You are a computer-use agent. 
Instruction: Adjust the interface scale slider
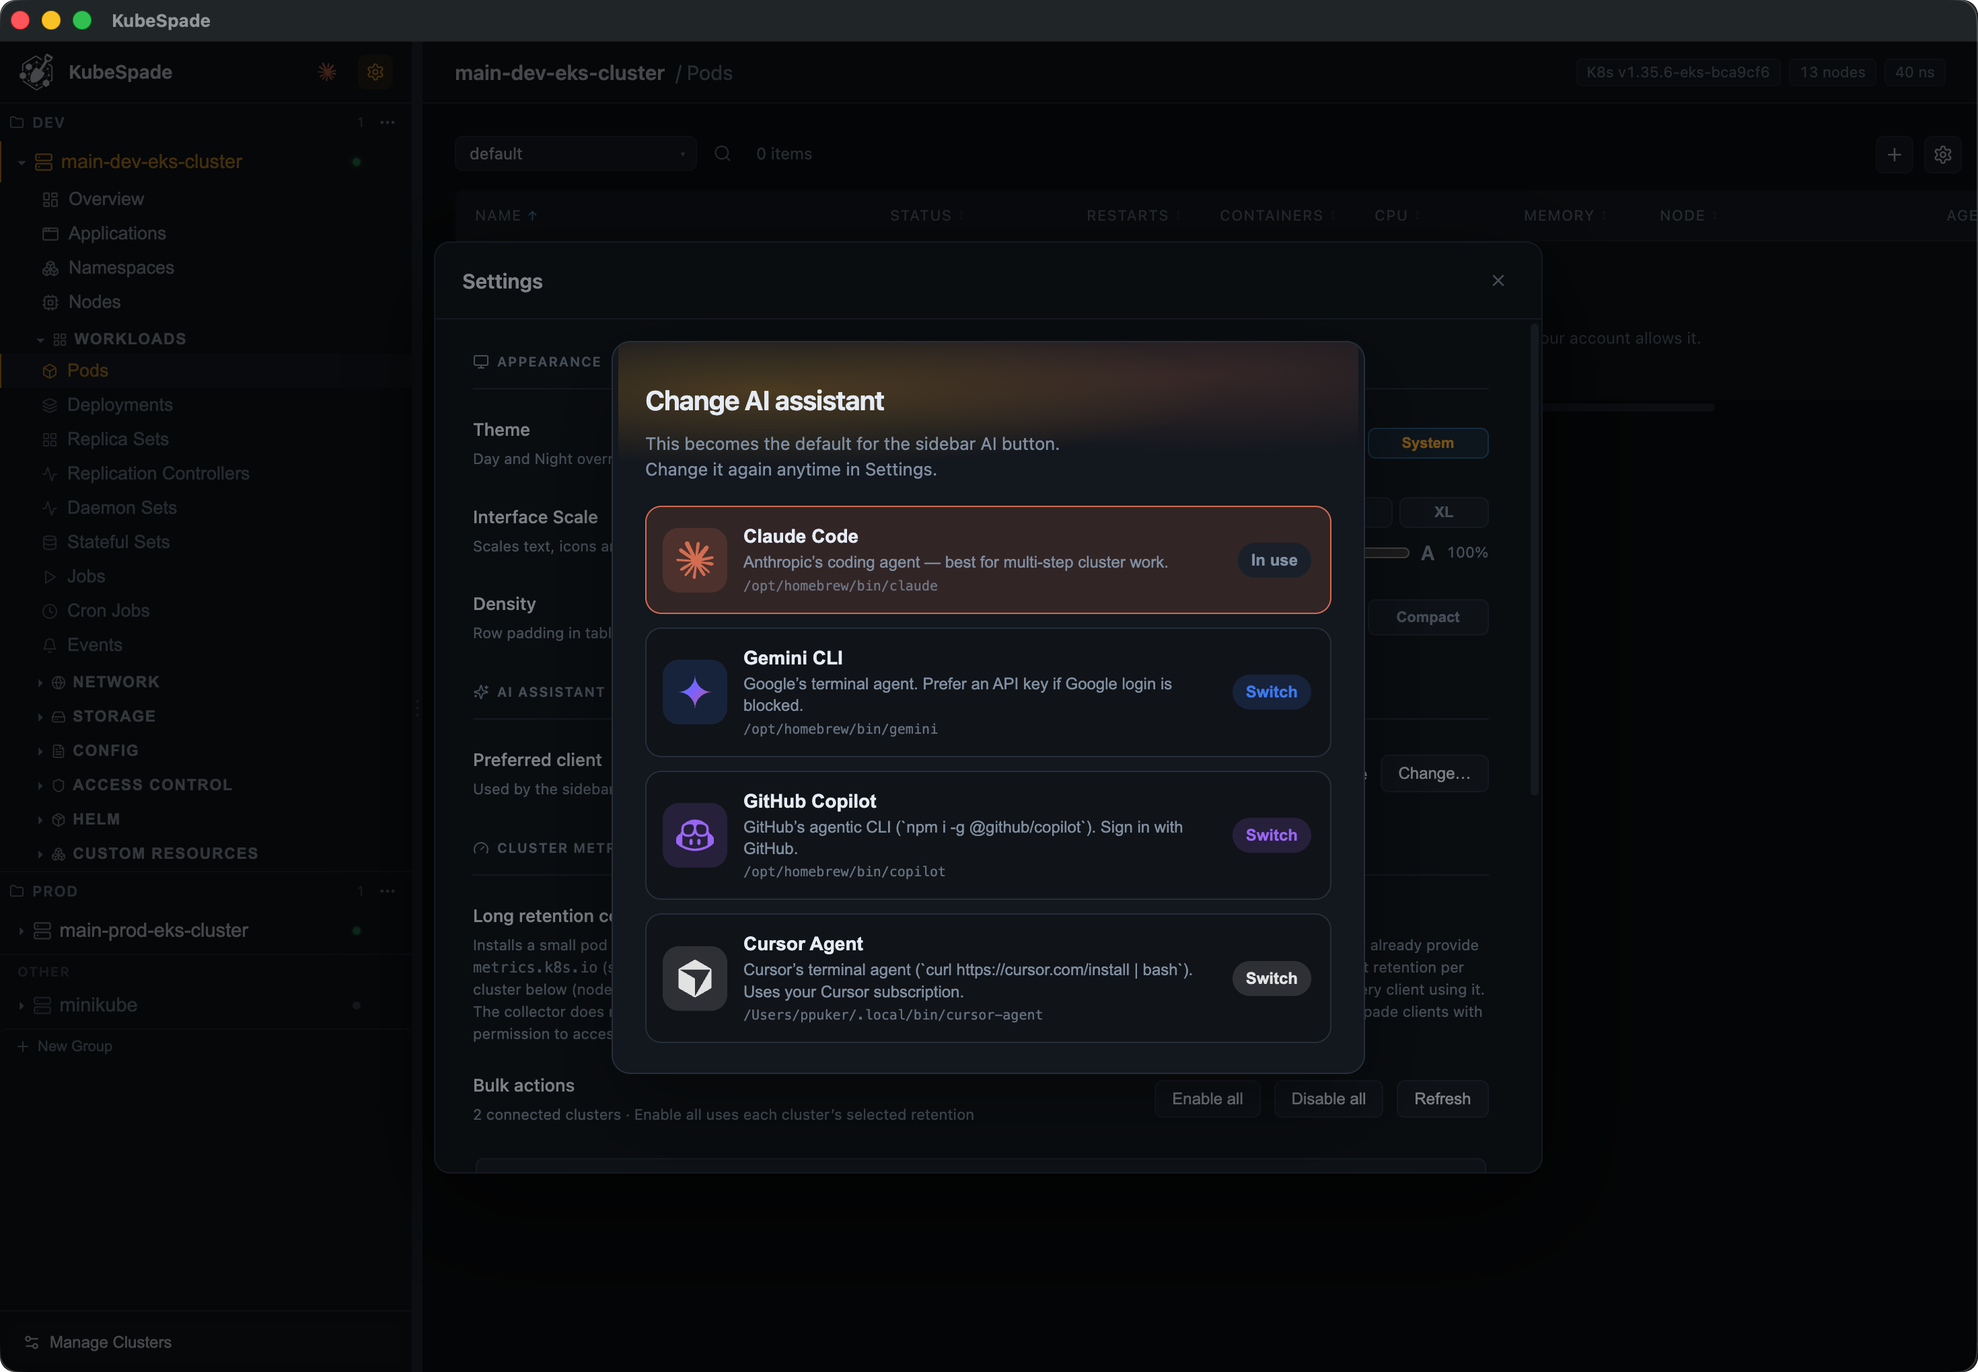point(1387,553)
